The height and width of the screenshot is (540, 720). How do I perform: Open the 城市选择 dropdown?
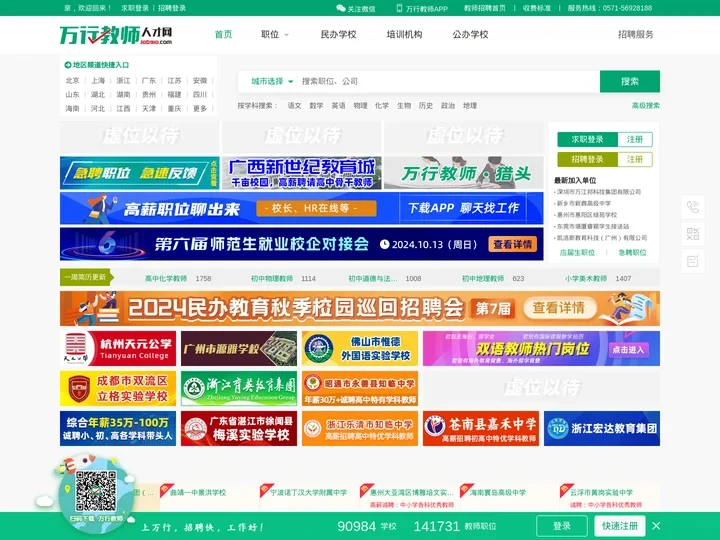[x=272, y=81]
